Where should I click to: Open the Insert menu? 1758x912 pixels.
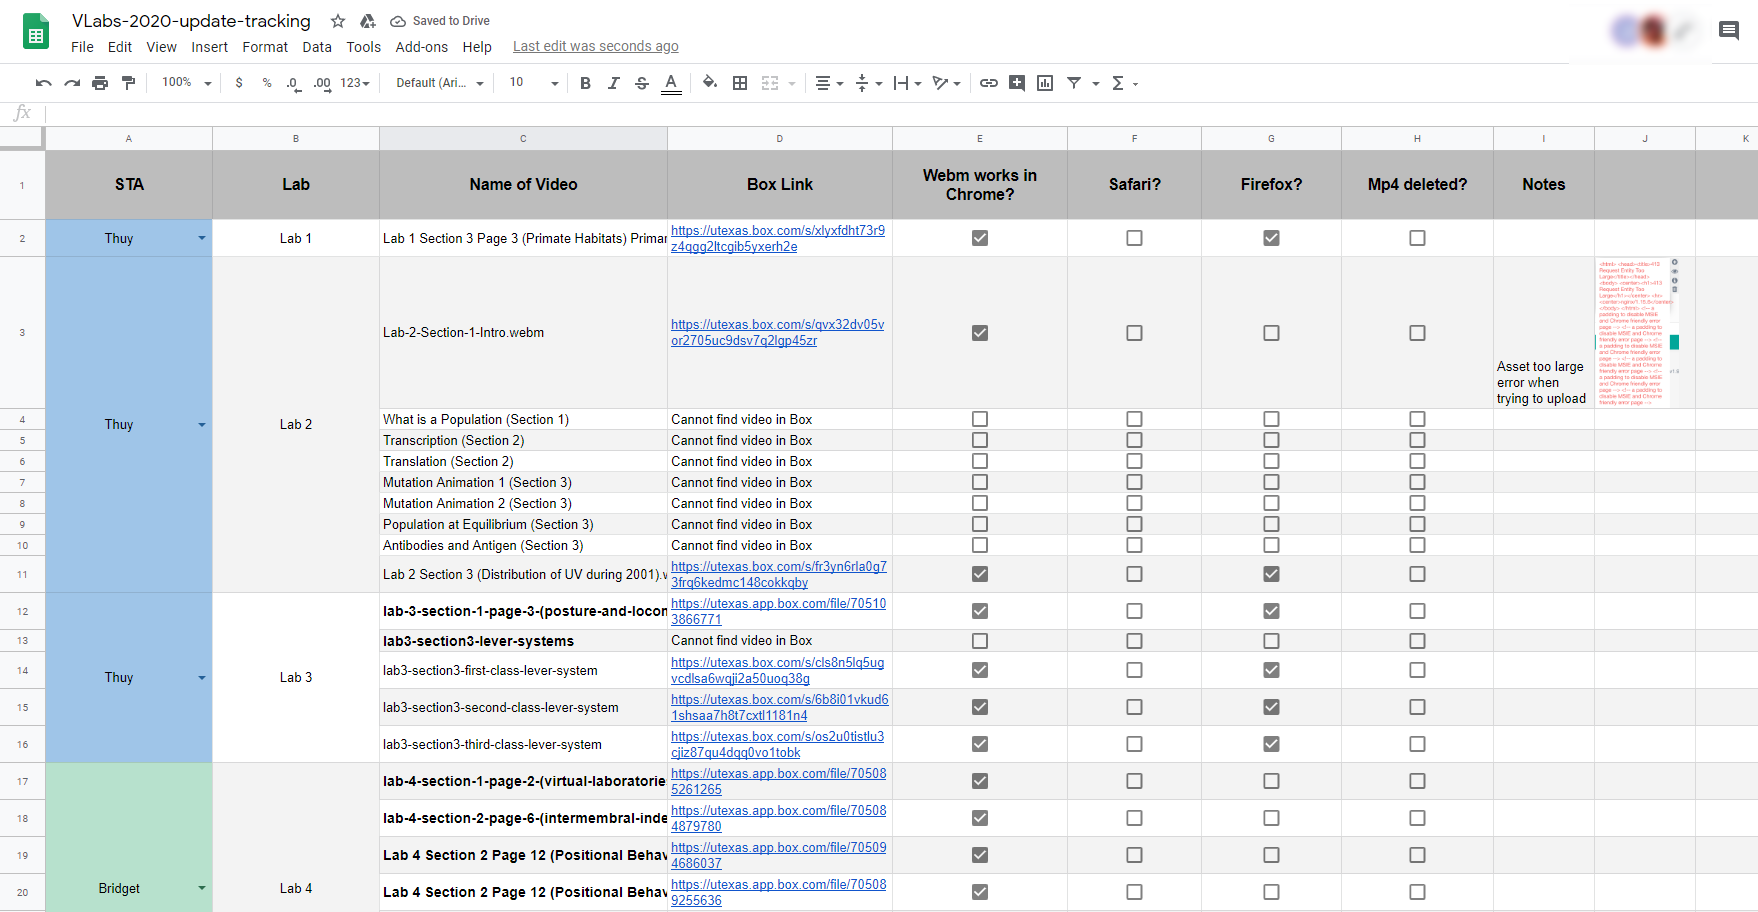[x=210, y=47]
